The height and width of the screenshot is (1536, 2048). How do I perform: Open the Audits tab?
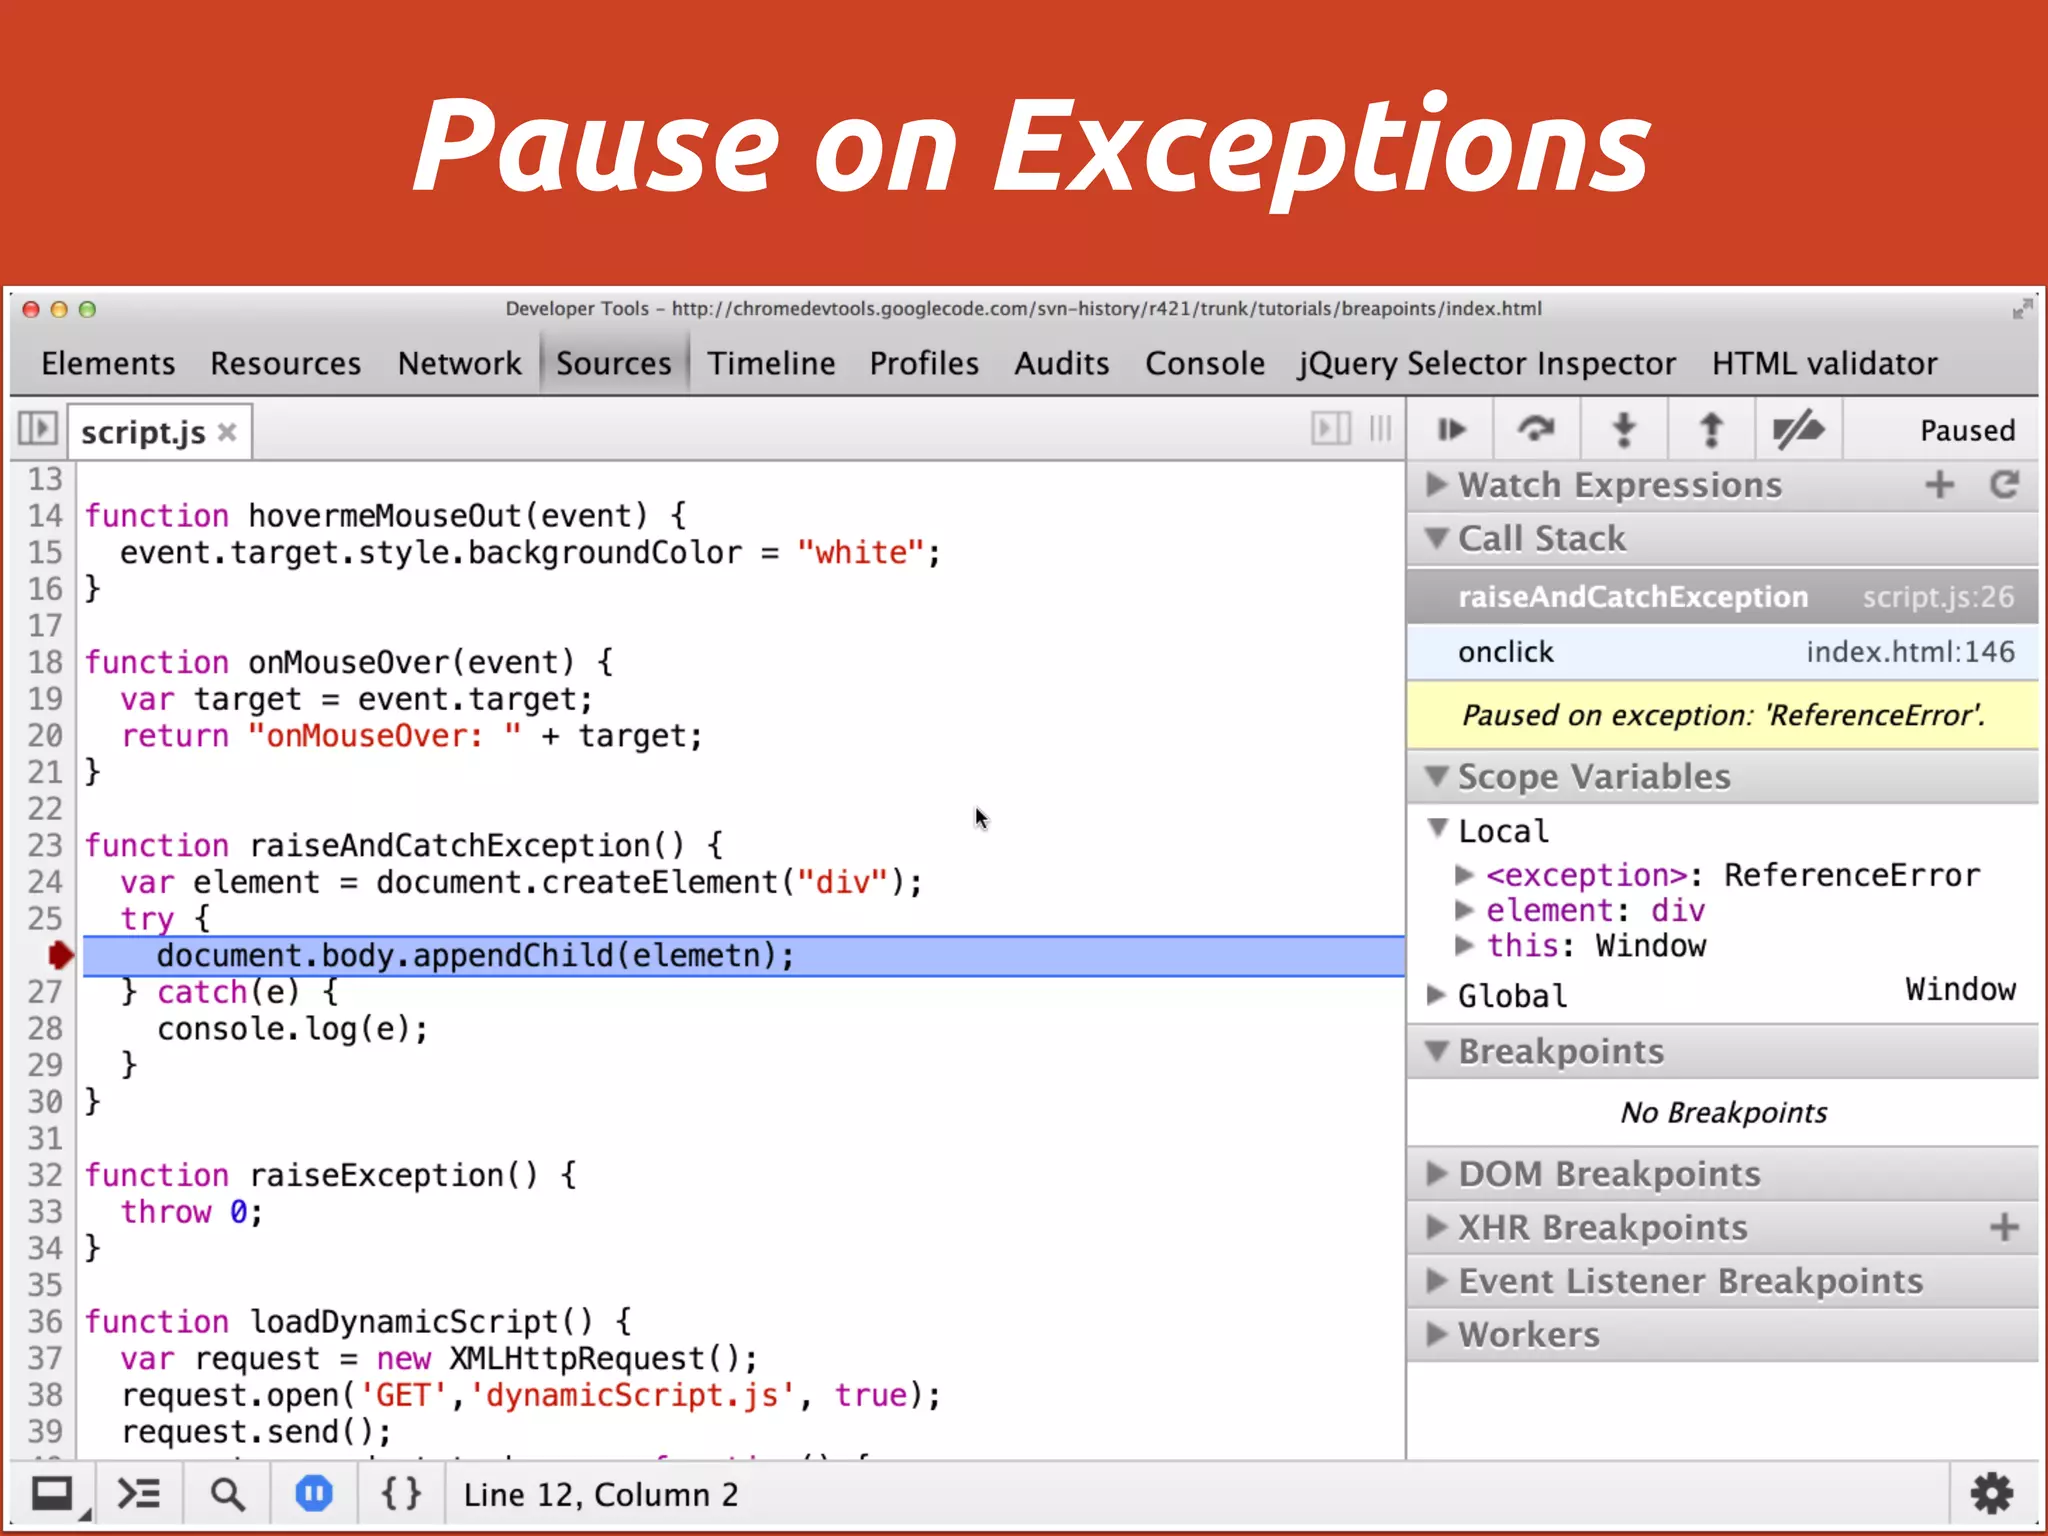tap(1062, 363)
